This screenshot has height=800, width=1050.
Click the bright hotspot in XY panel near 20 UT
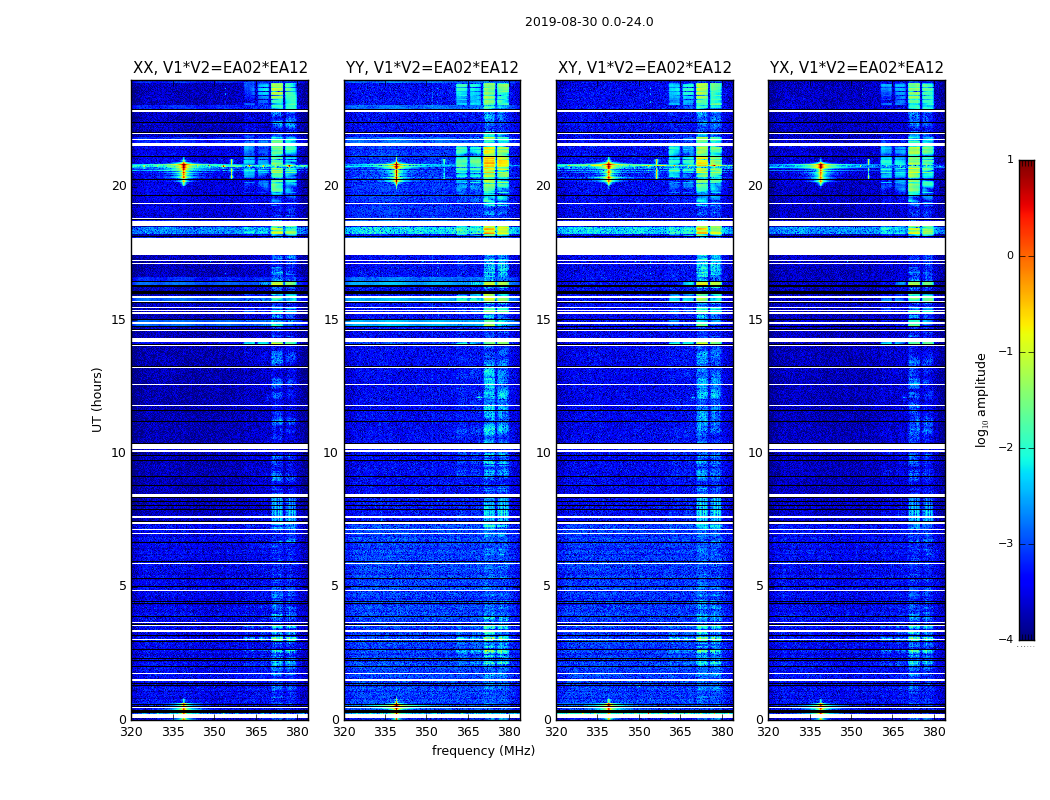[608, 167]
